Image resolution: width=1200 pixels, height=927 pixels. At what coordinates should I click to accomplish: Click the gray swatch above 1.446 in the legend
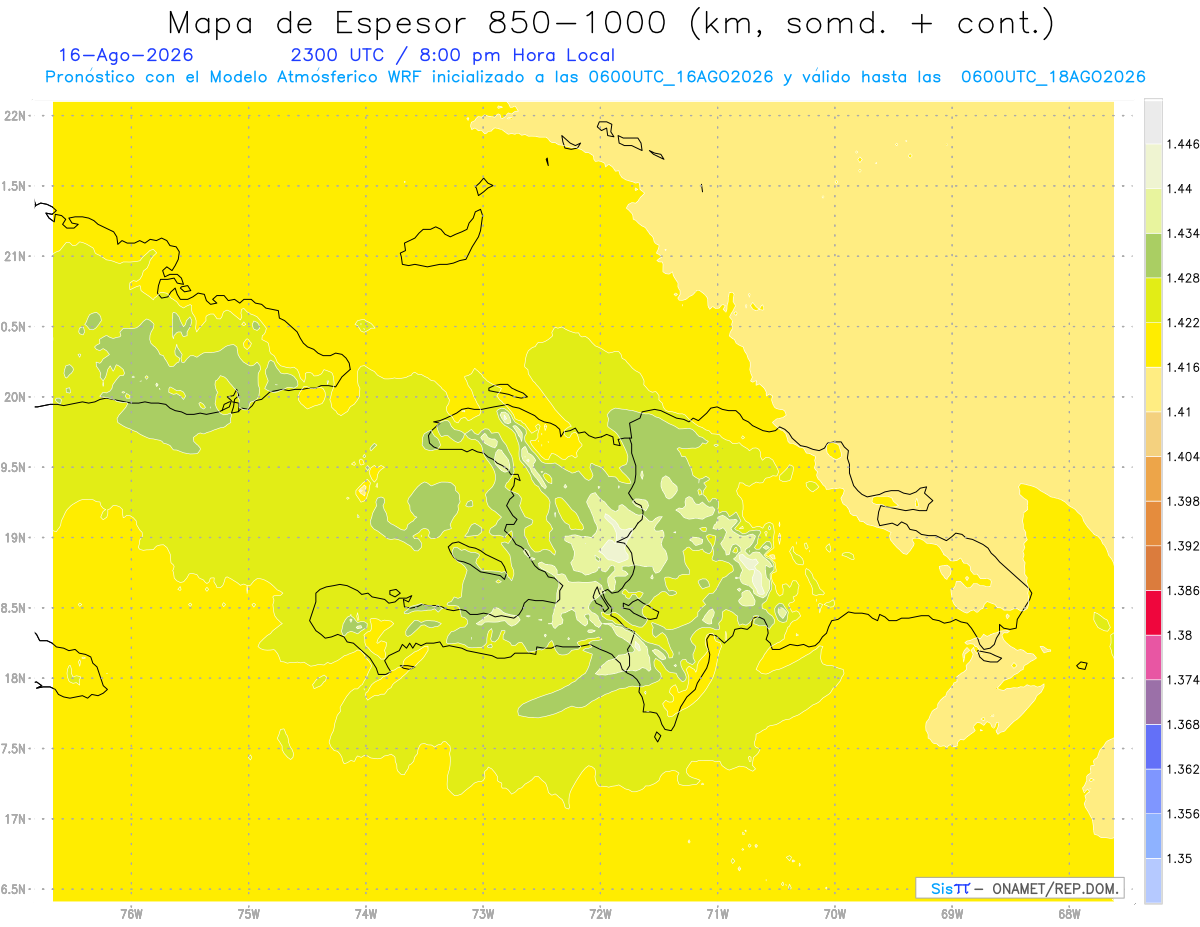coord(1153,122)
